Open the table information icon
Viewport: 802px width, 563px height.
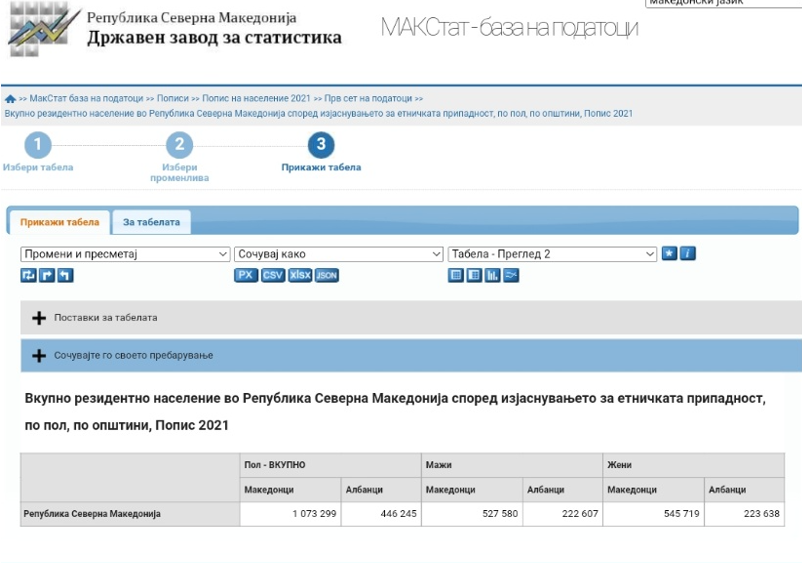coord(688,254)
